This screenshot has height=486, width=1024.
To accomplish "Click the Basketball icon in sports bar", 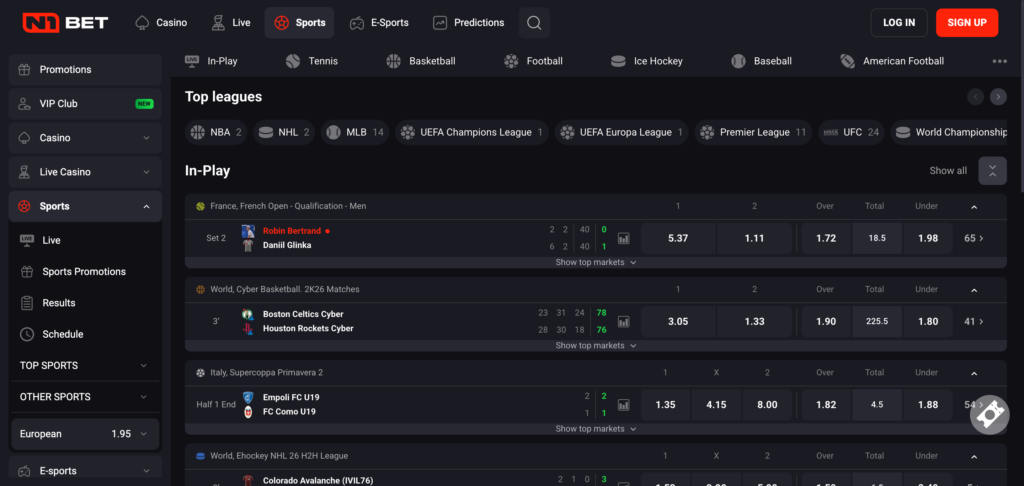I will [393, 61].
